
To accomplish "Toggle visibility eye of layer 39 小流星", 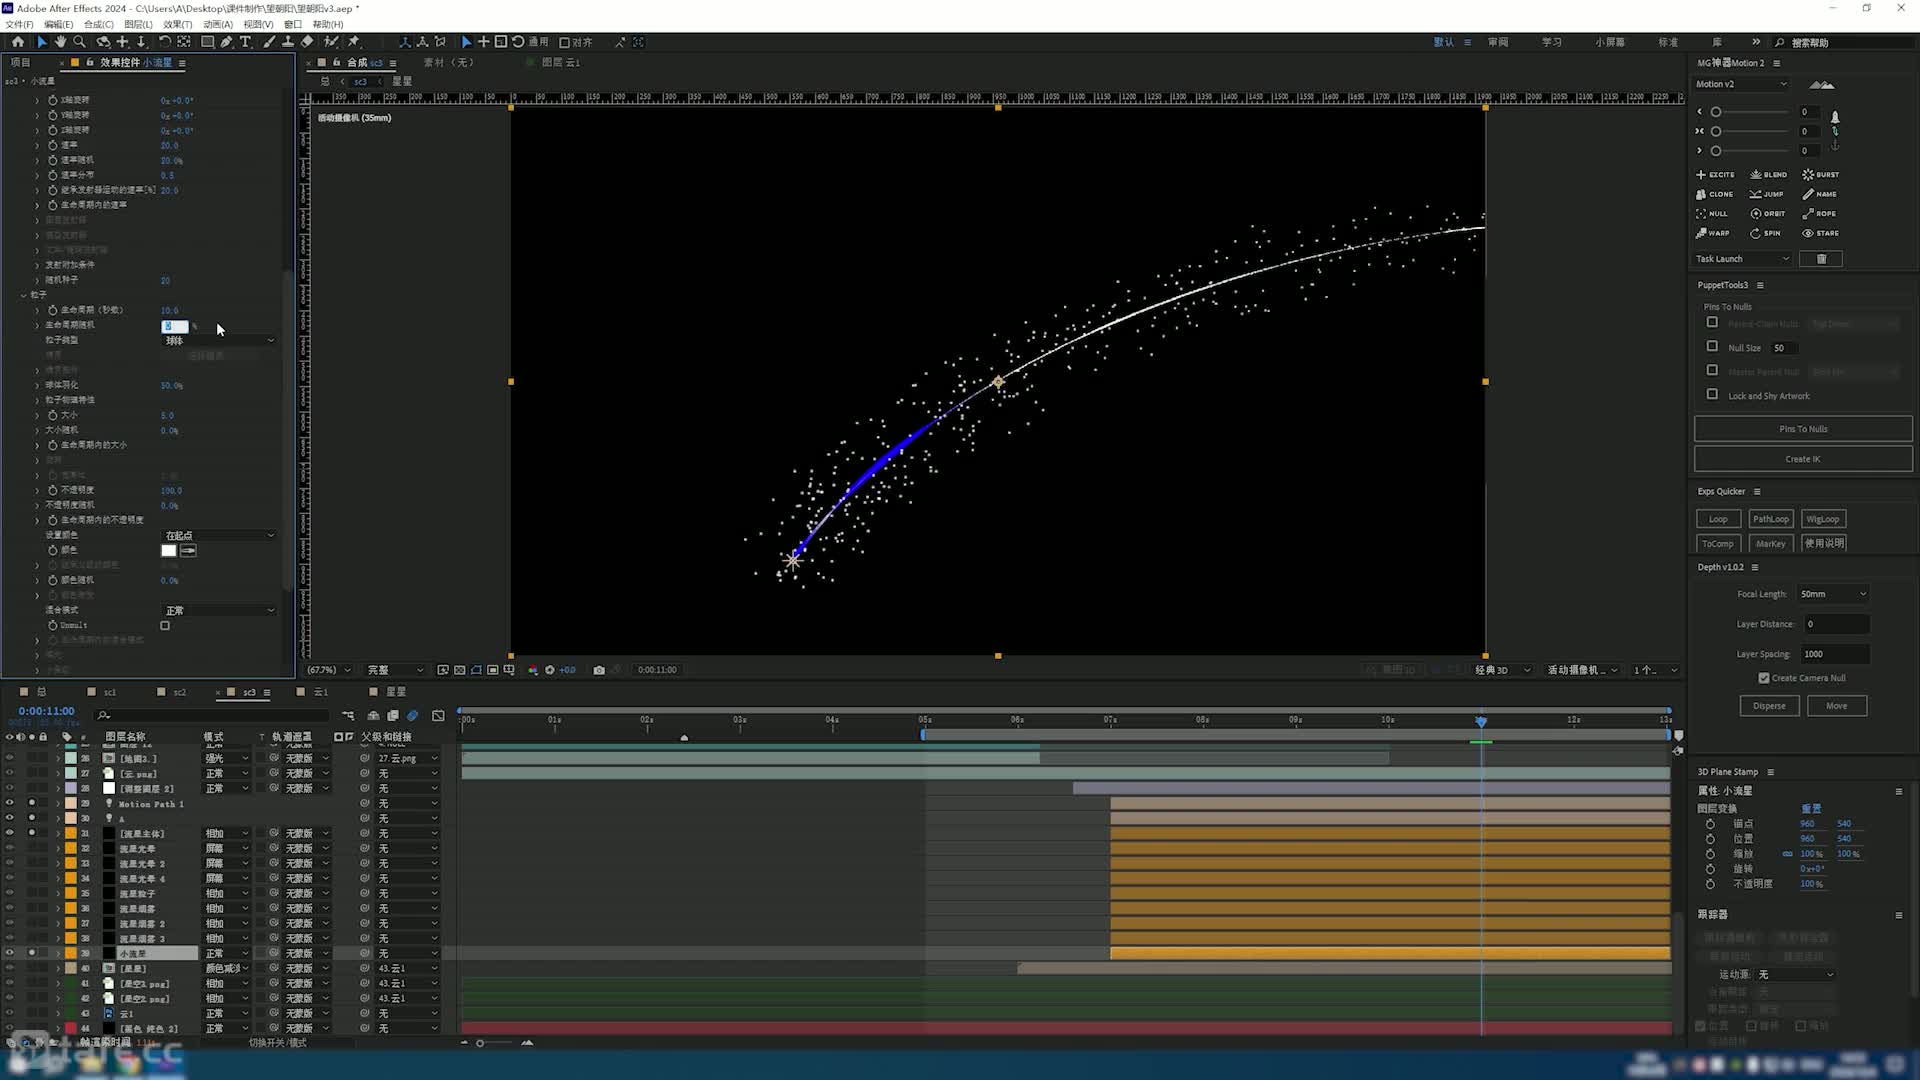I will [10, 954].
